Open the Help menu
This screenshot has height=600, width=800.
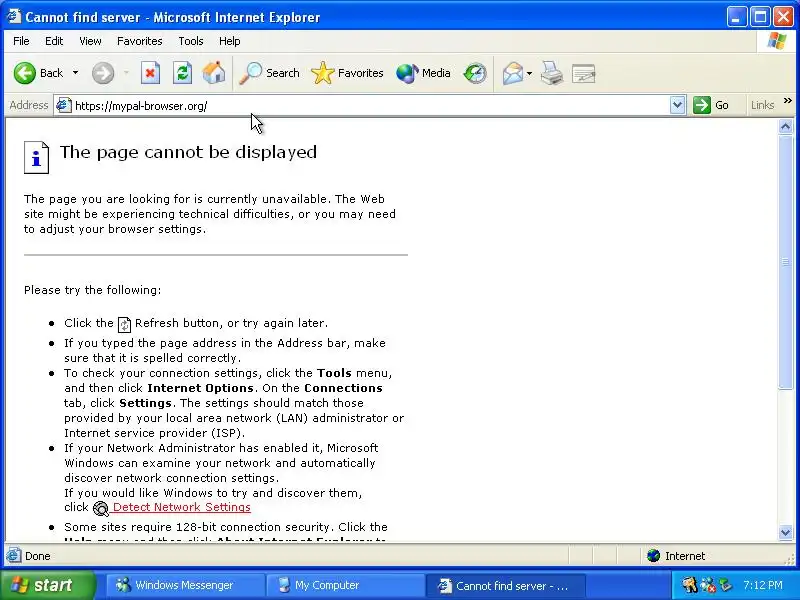click(230, 41)
